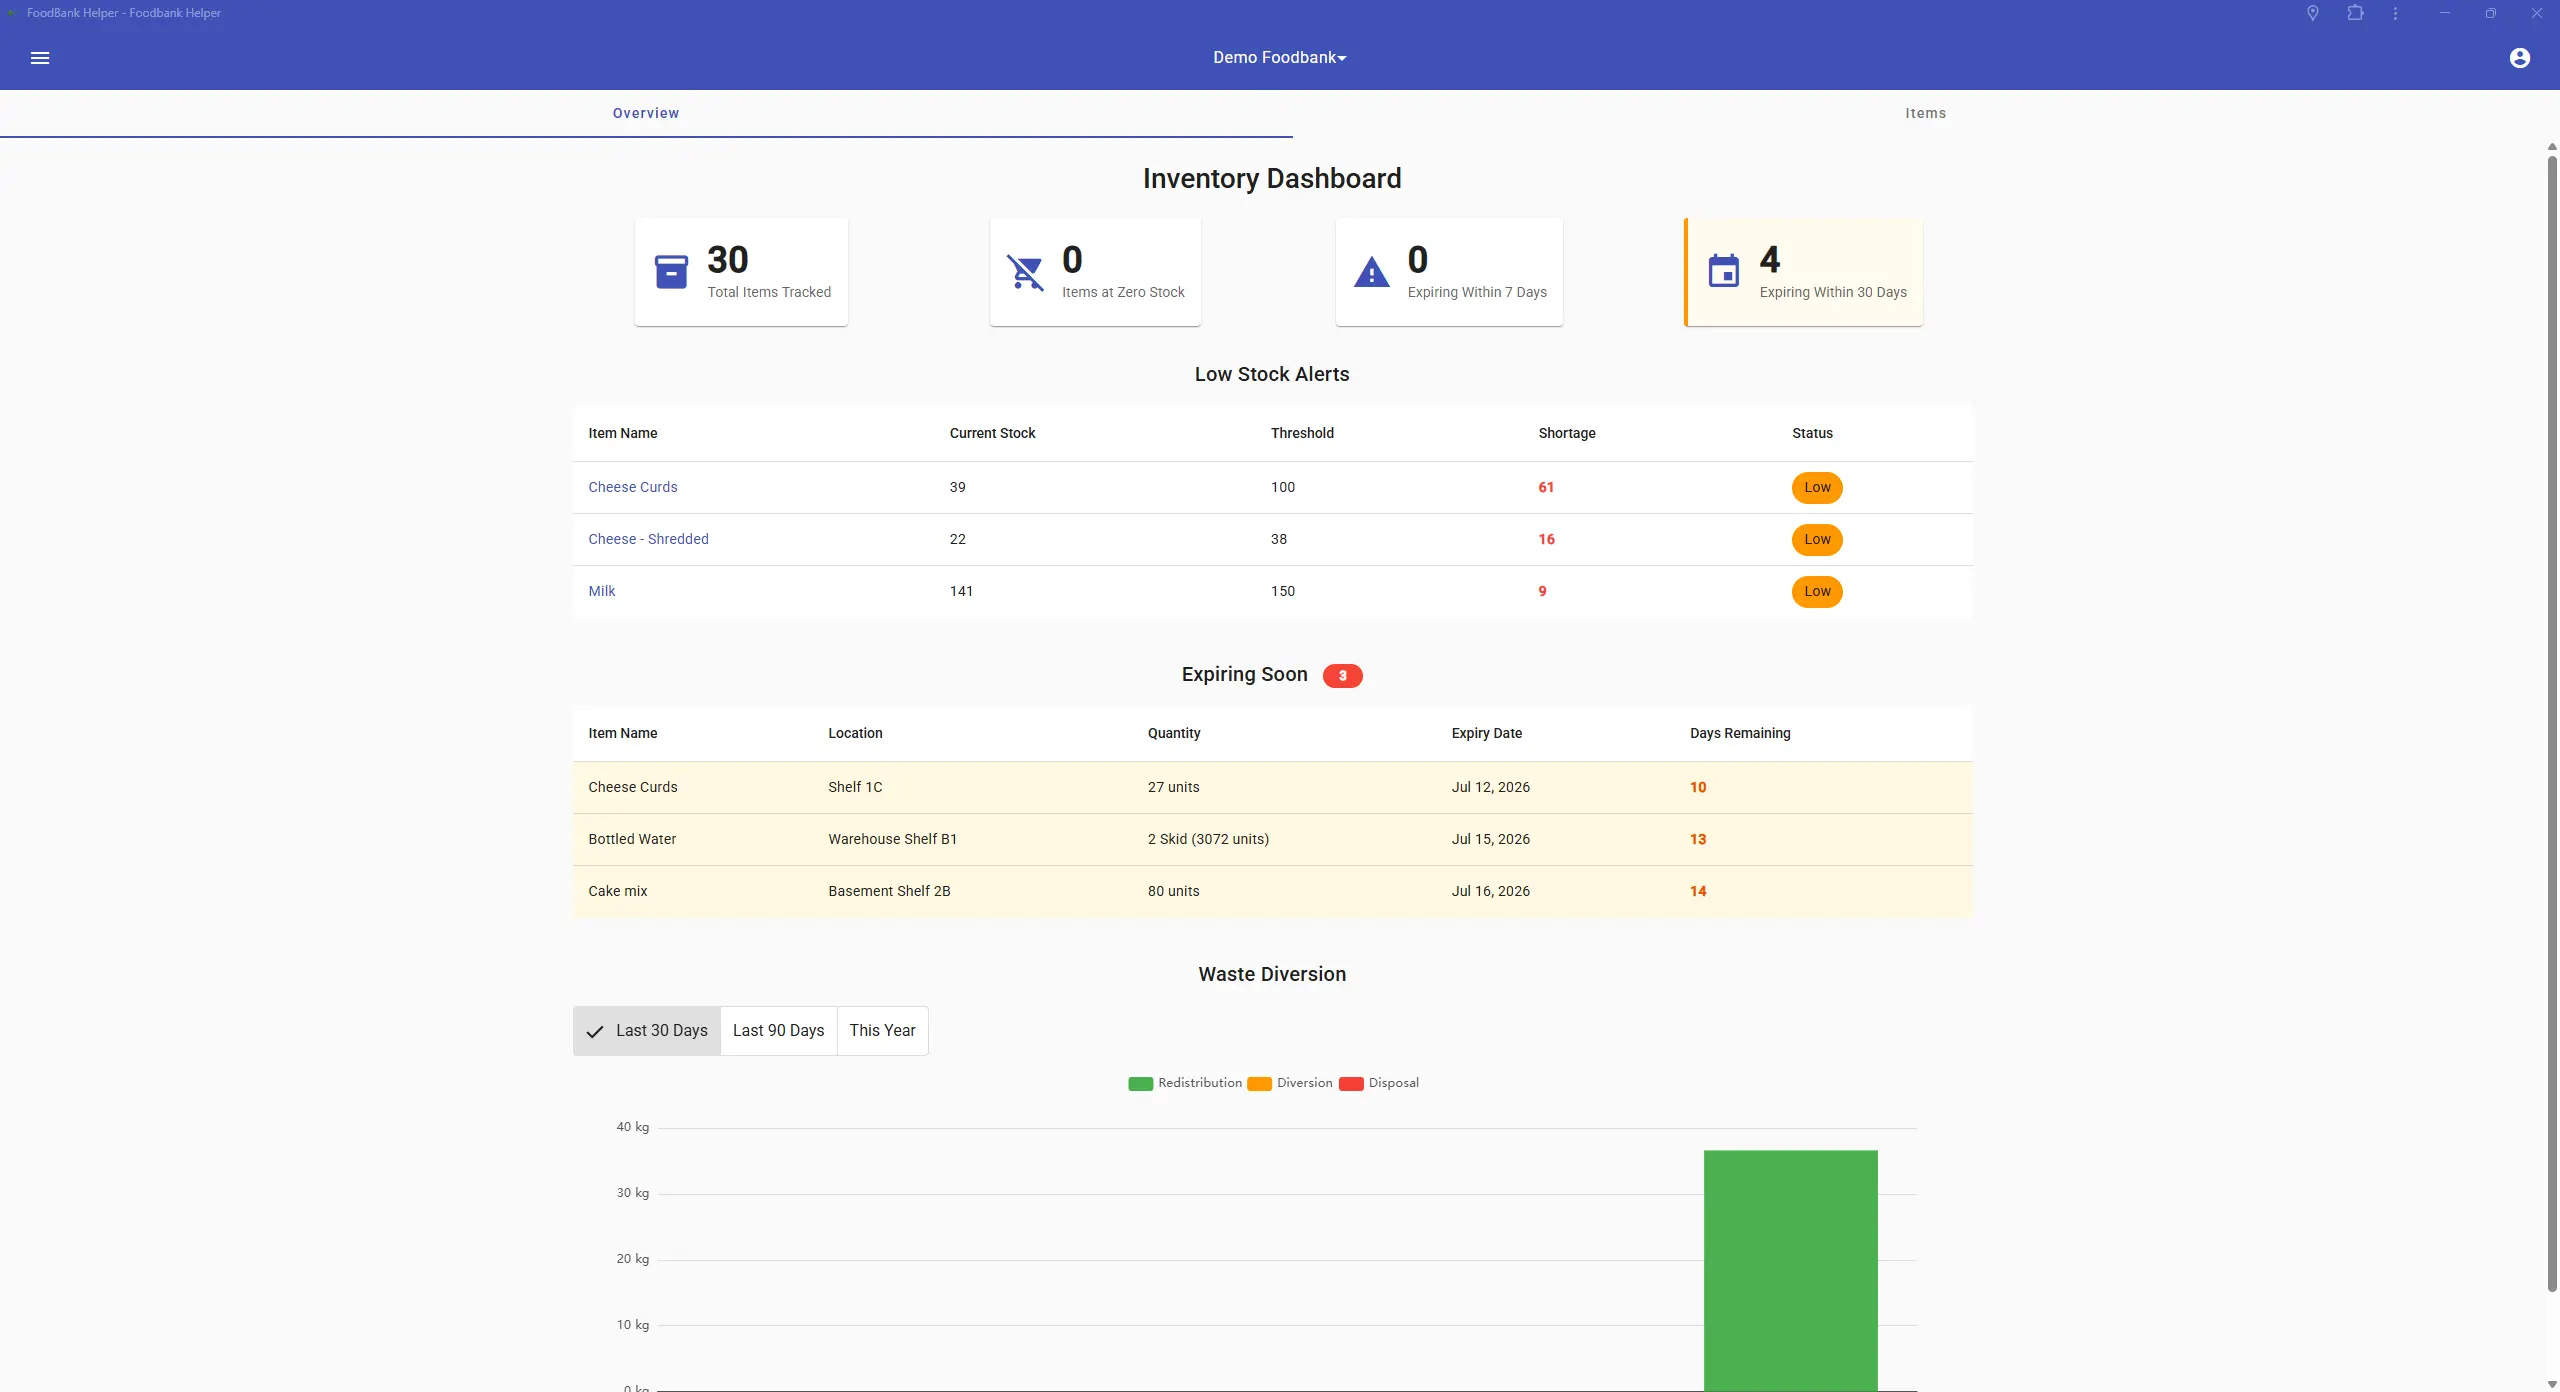Switch to the Overview tab

click(646, 113)
